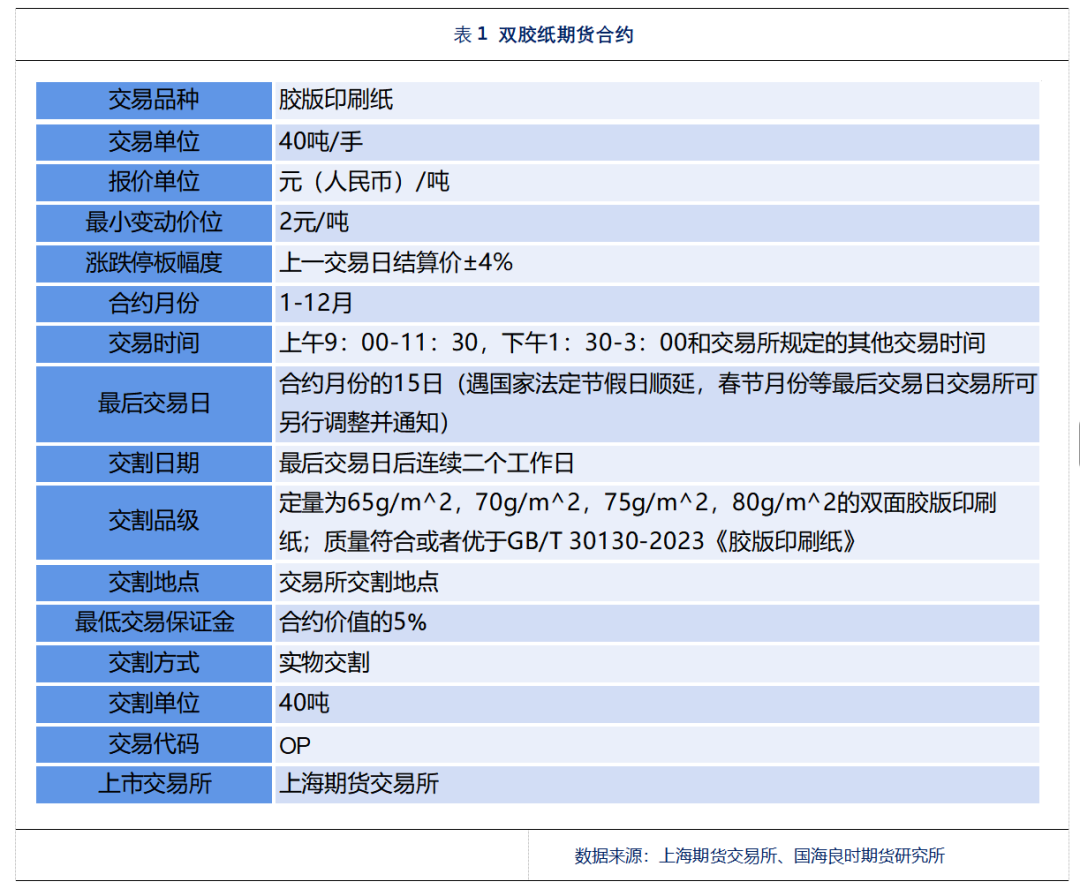Select the '交割品级' label cell
1080x889 pixels.
[x=154, y=523]
